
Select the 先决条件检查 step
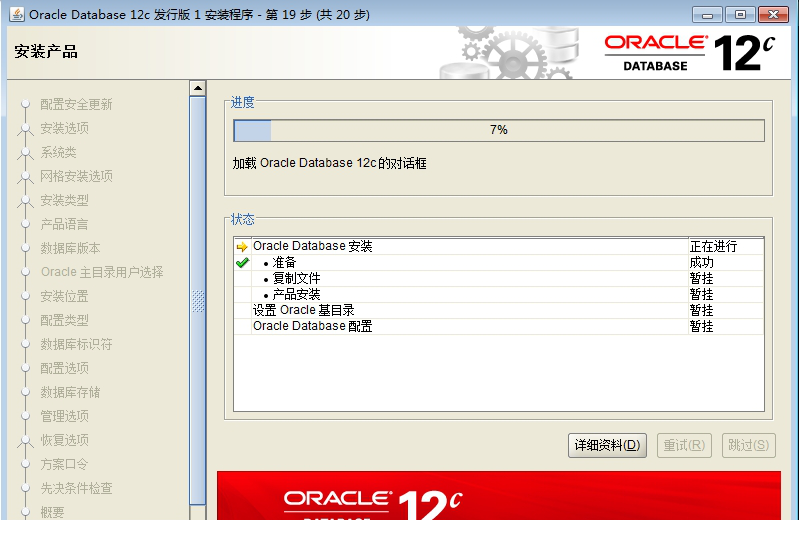pyautogui.click(x=76, y=488)
